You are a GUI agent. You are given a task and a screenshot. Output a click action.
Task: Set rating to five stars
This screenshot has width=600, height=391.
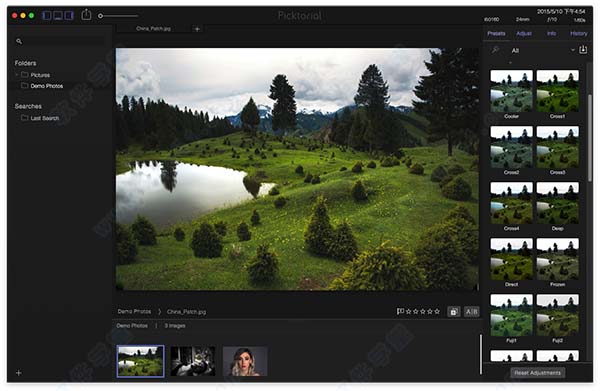437,311
